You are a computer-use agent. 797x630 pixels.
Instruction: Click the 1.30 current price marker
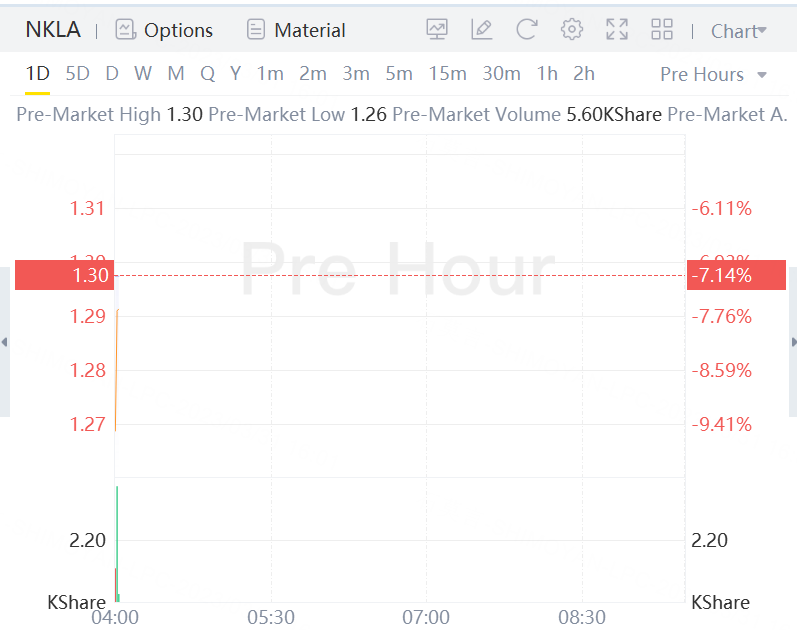point(64,275)
